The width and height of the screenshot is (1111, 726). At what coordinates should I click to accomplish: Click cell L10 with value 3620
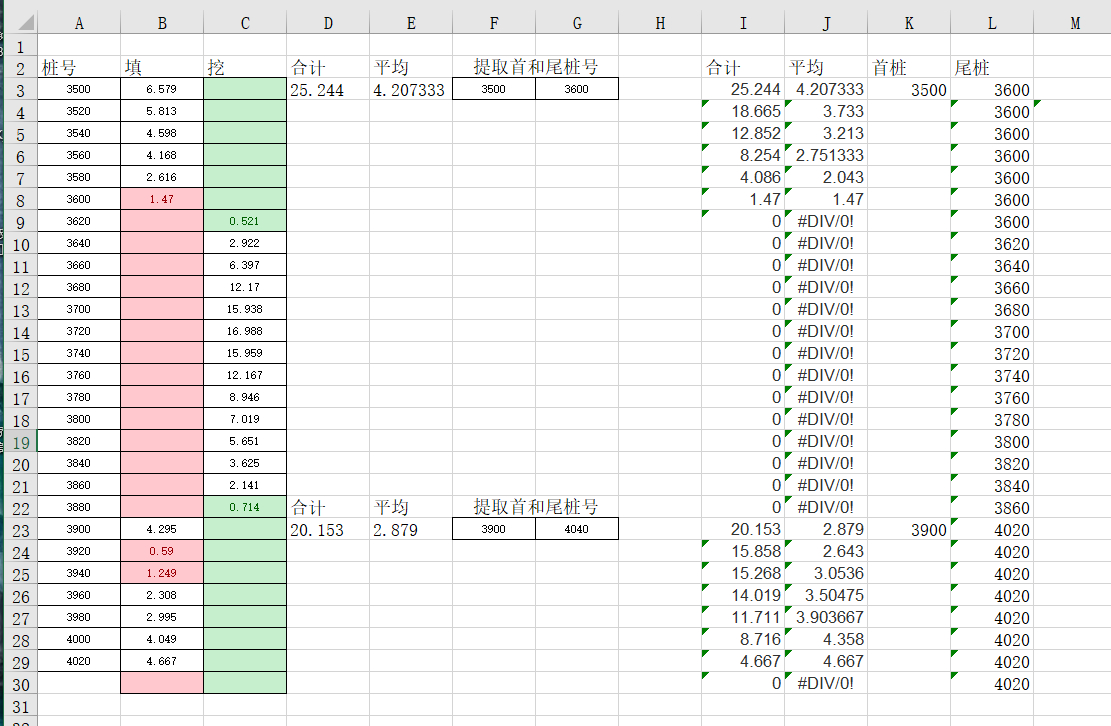(992, 243)
